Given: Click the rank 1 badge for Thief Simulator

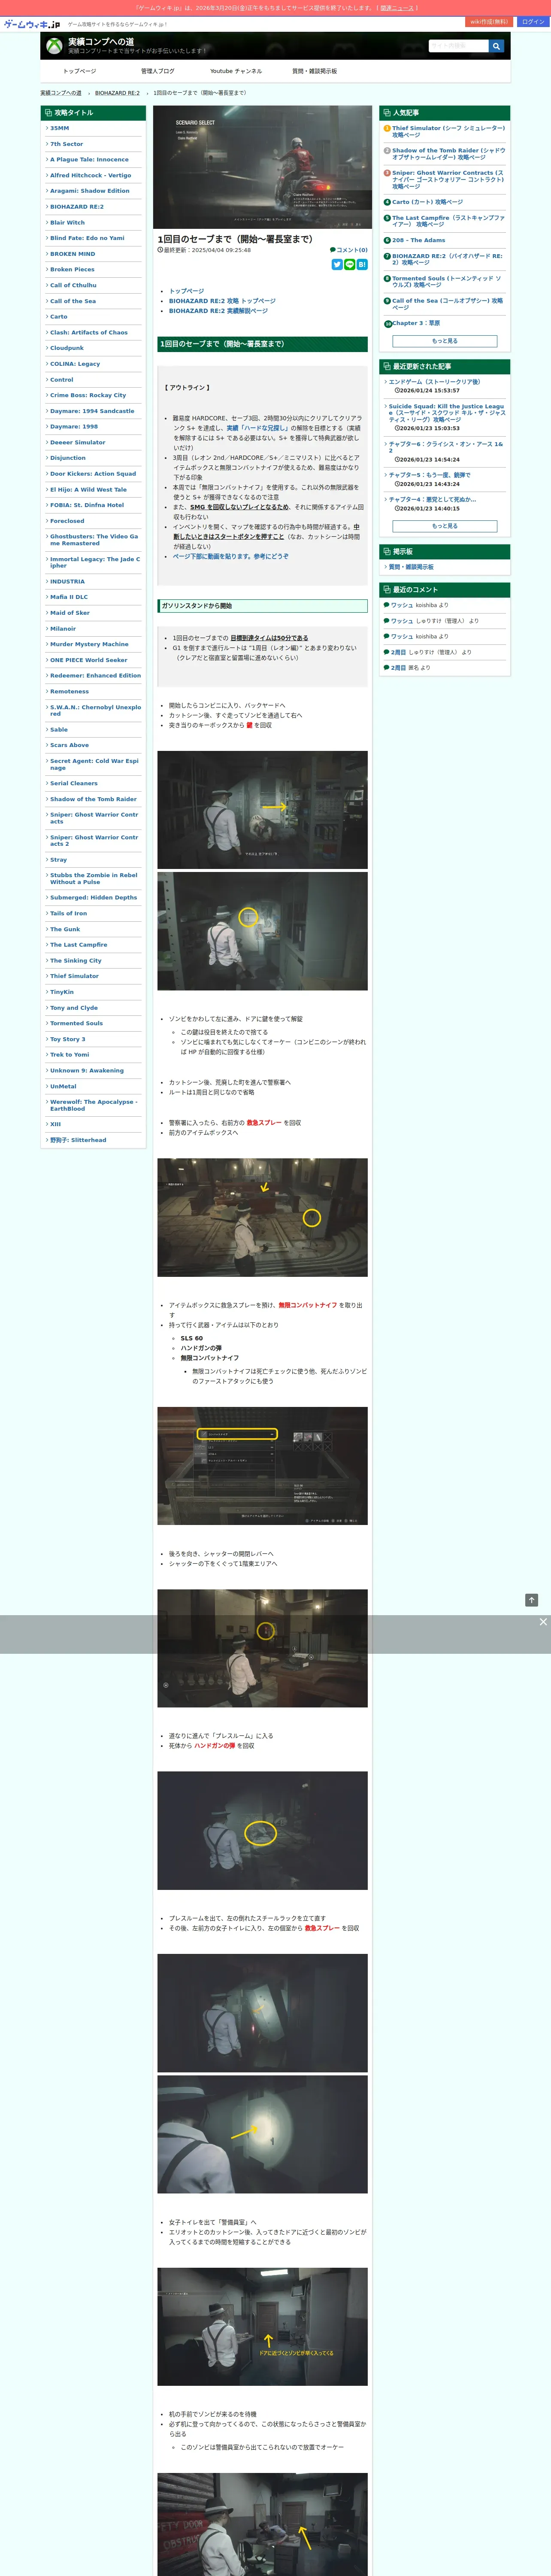Looking at the screenshot, I should pyautogui.click(x=387, y=128).
